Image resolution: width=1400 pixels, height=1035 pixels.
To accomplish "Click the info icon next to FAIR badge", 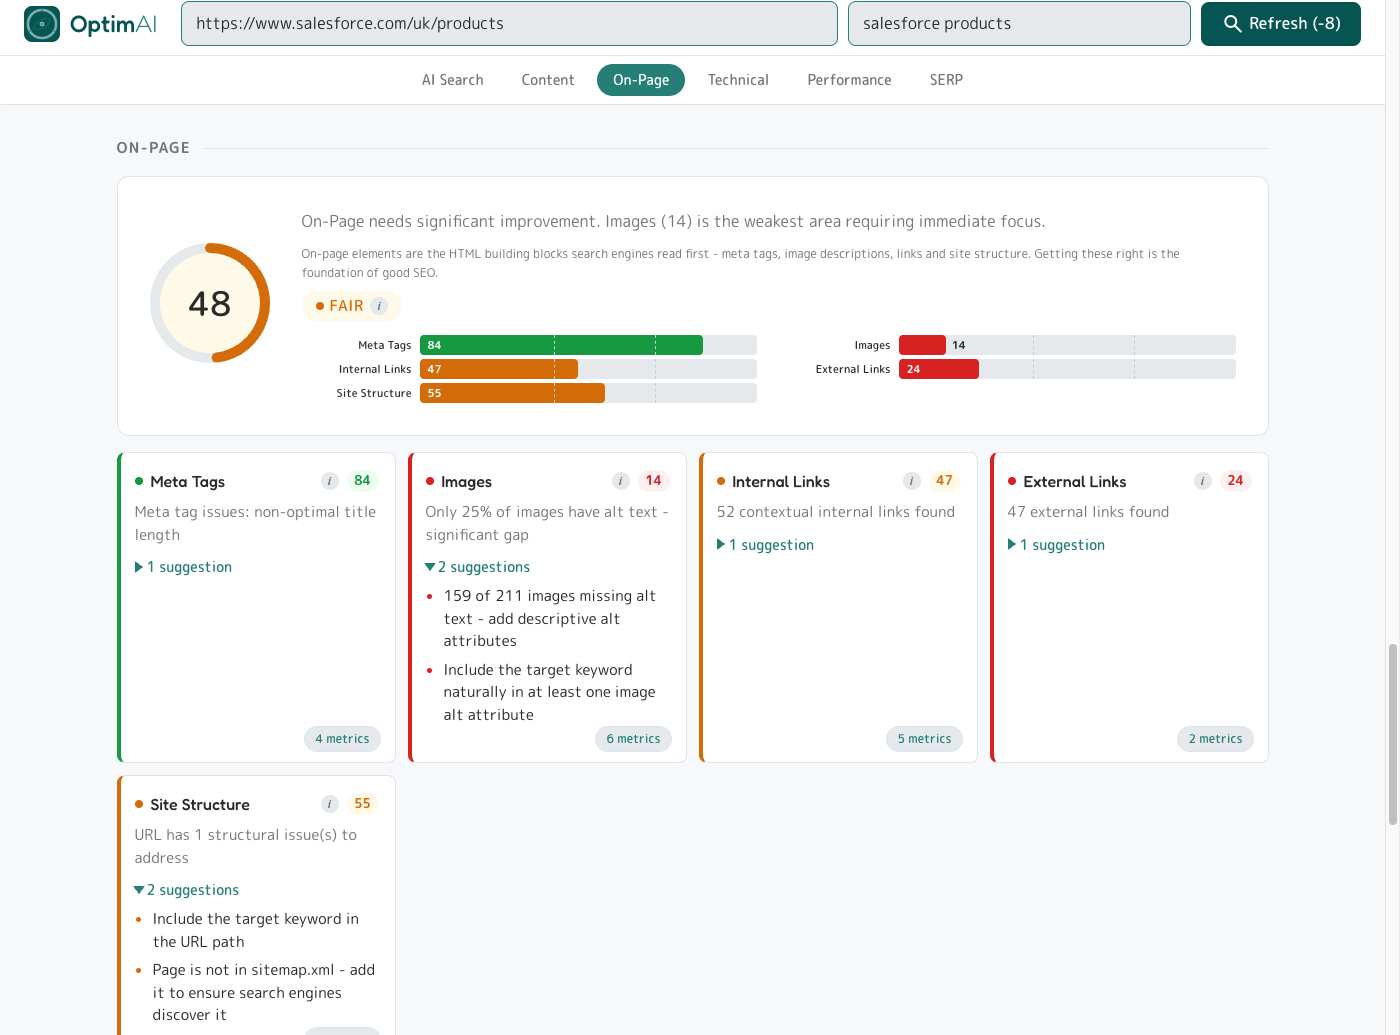I will coord(379,306).
